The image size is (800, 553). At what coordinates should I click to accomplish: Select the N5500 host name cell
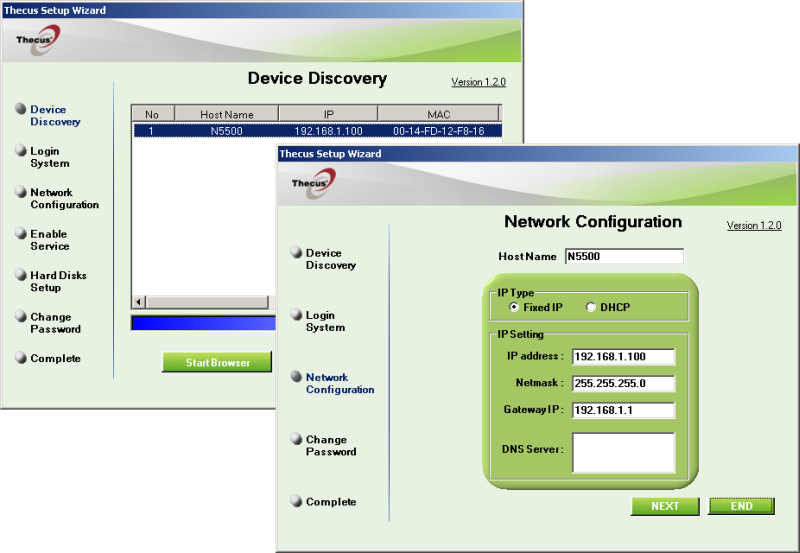227,131
